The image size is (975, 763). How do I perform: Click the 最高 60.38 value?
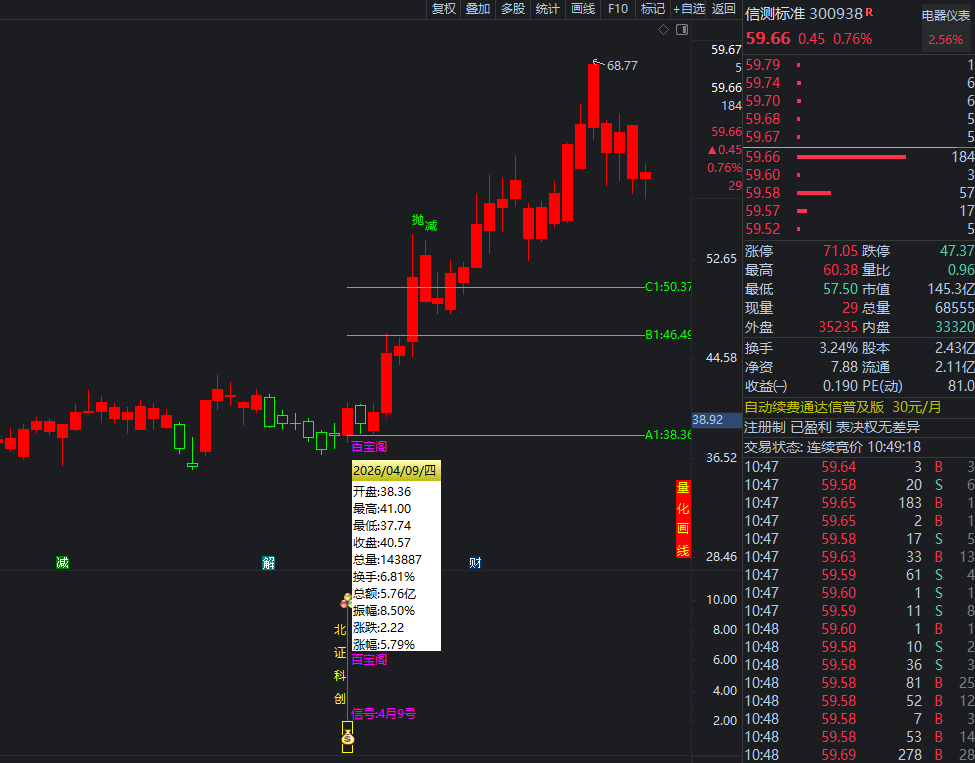tap(840, 270)
